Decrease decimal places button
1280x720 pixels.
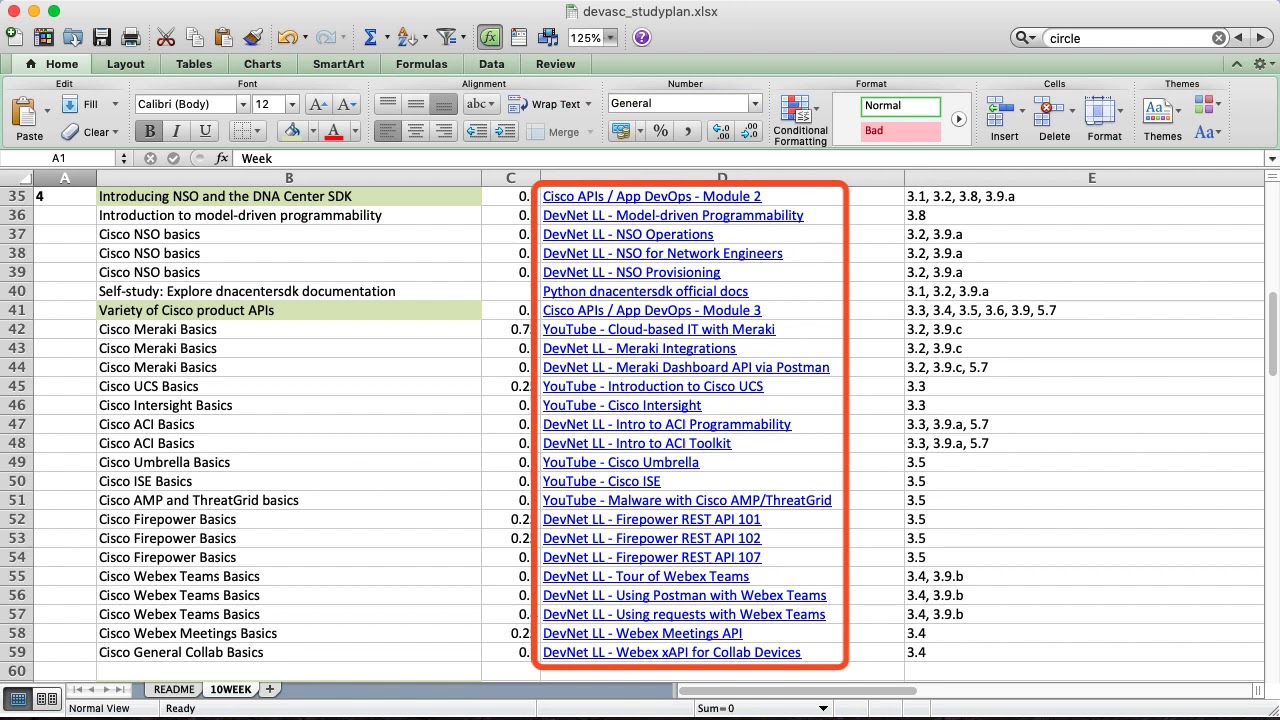(x=749, y=131)
